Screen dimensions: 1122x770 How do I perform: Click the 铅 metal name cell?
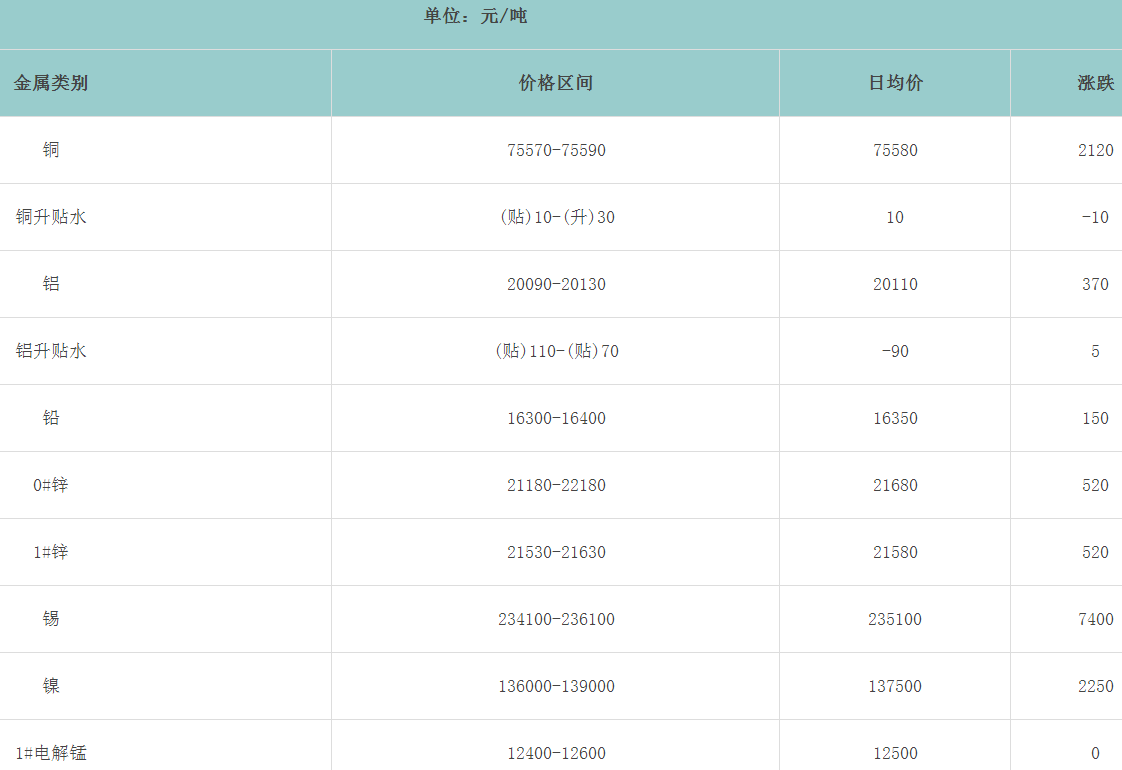[51, 418]
